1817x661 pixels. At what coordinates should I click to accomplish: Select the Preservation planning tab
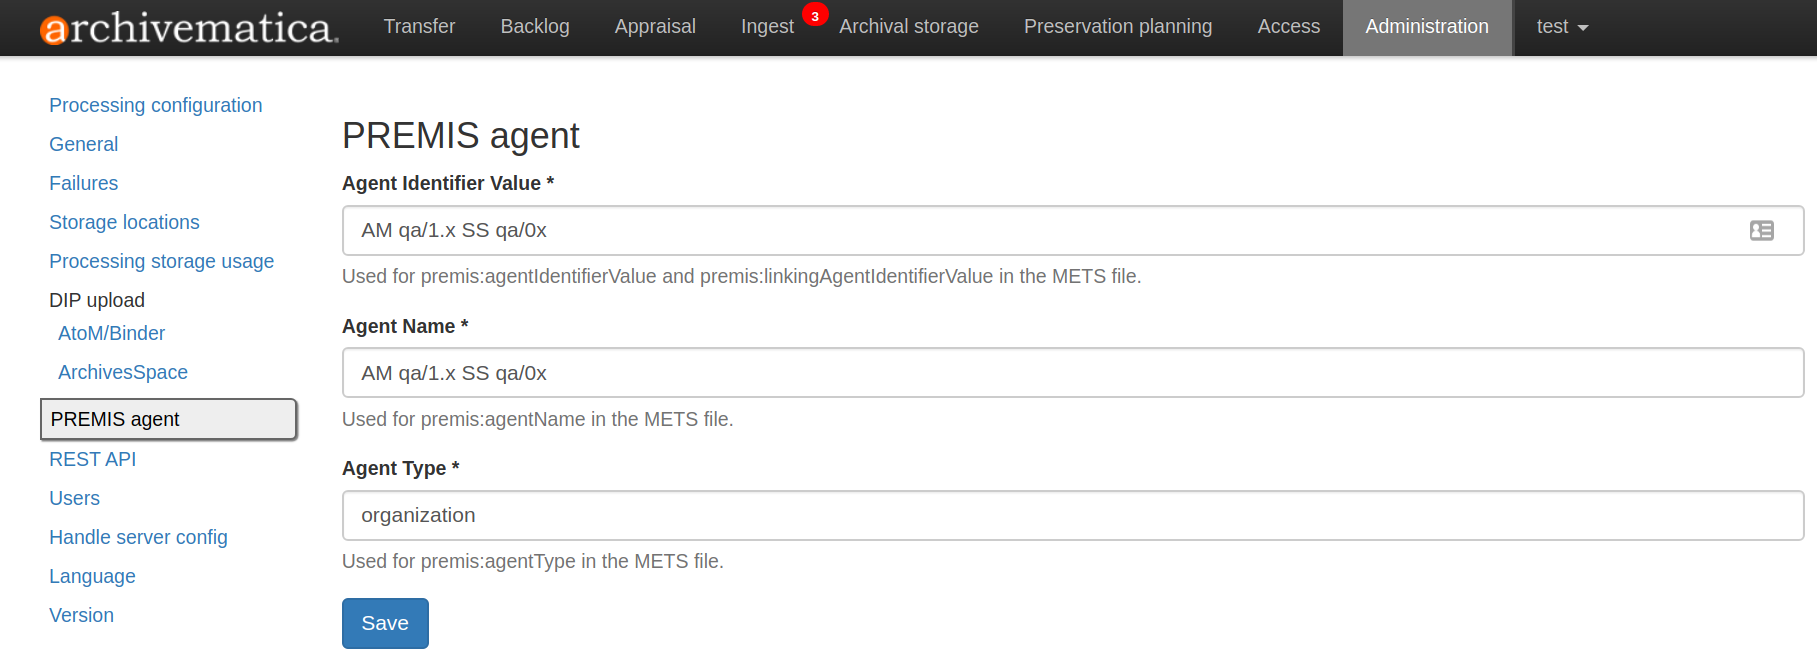pos(1117,27)
